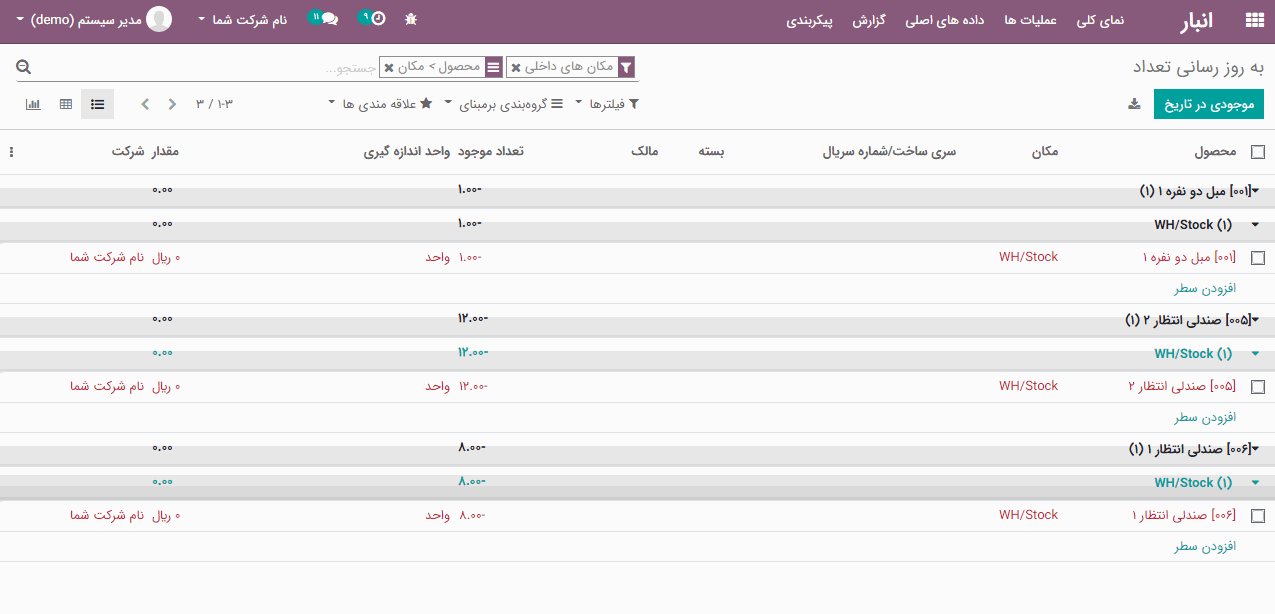
Task: Open the داده های اصلی menu
Action: point(946,20)
